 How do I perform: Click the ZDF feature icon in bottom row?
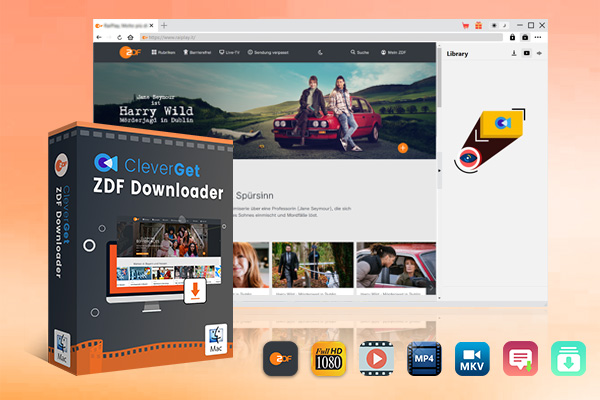point(280,359)
